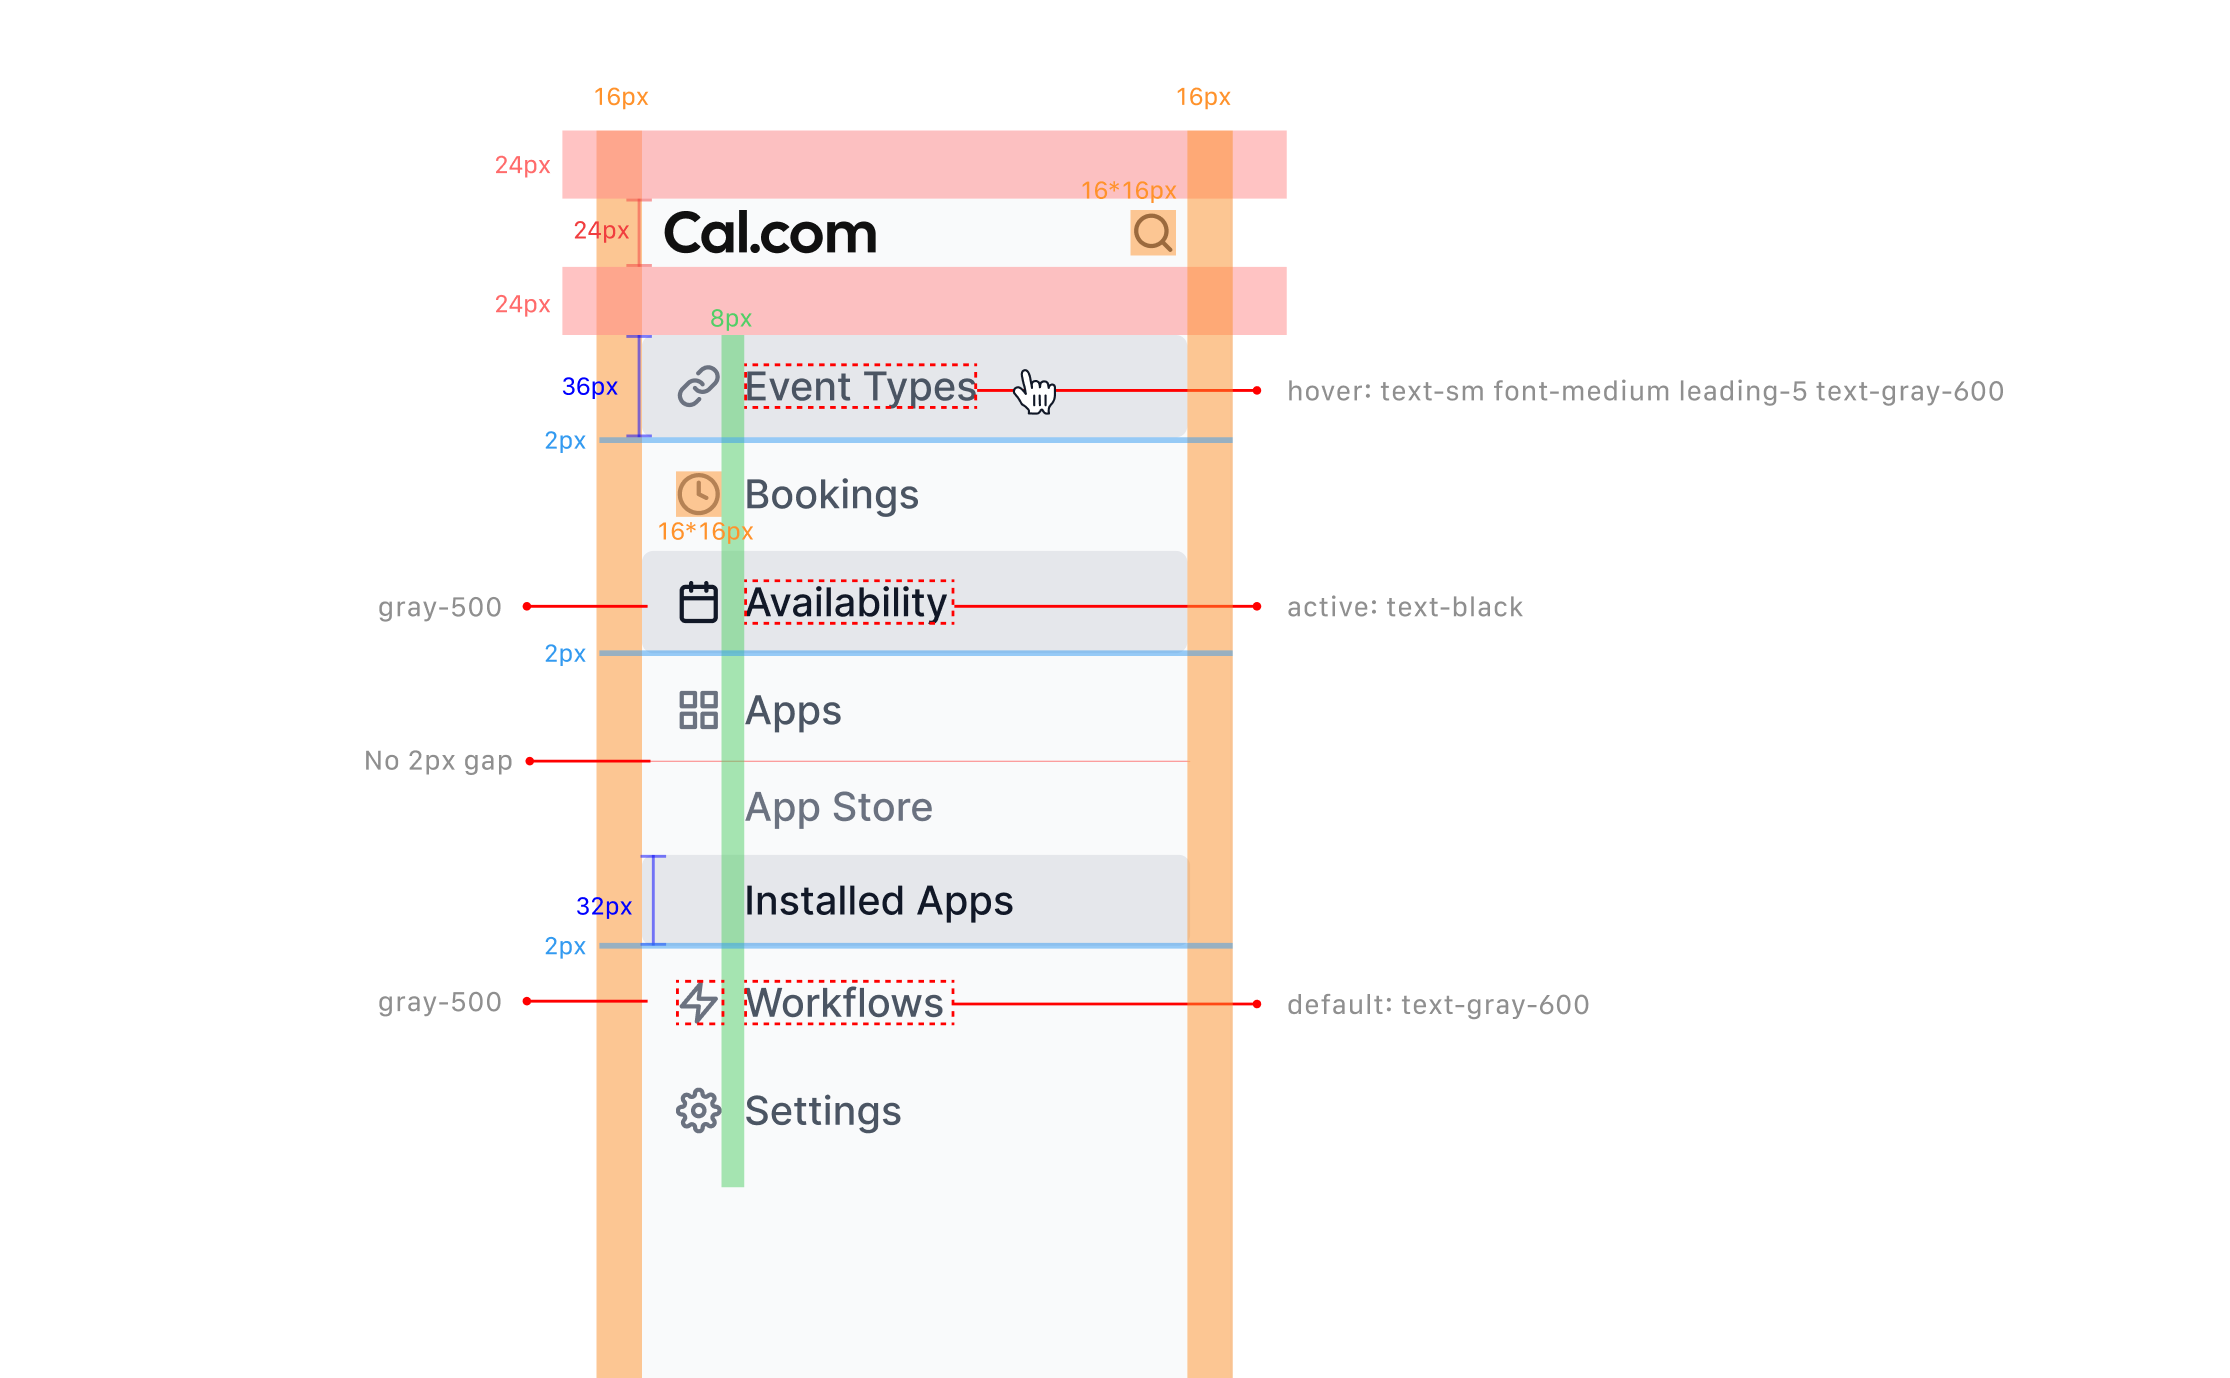The image size is (2230, 1378).
Task: Switch to the Bookings section
Action: pos(833,494)
